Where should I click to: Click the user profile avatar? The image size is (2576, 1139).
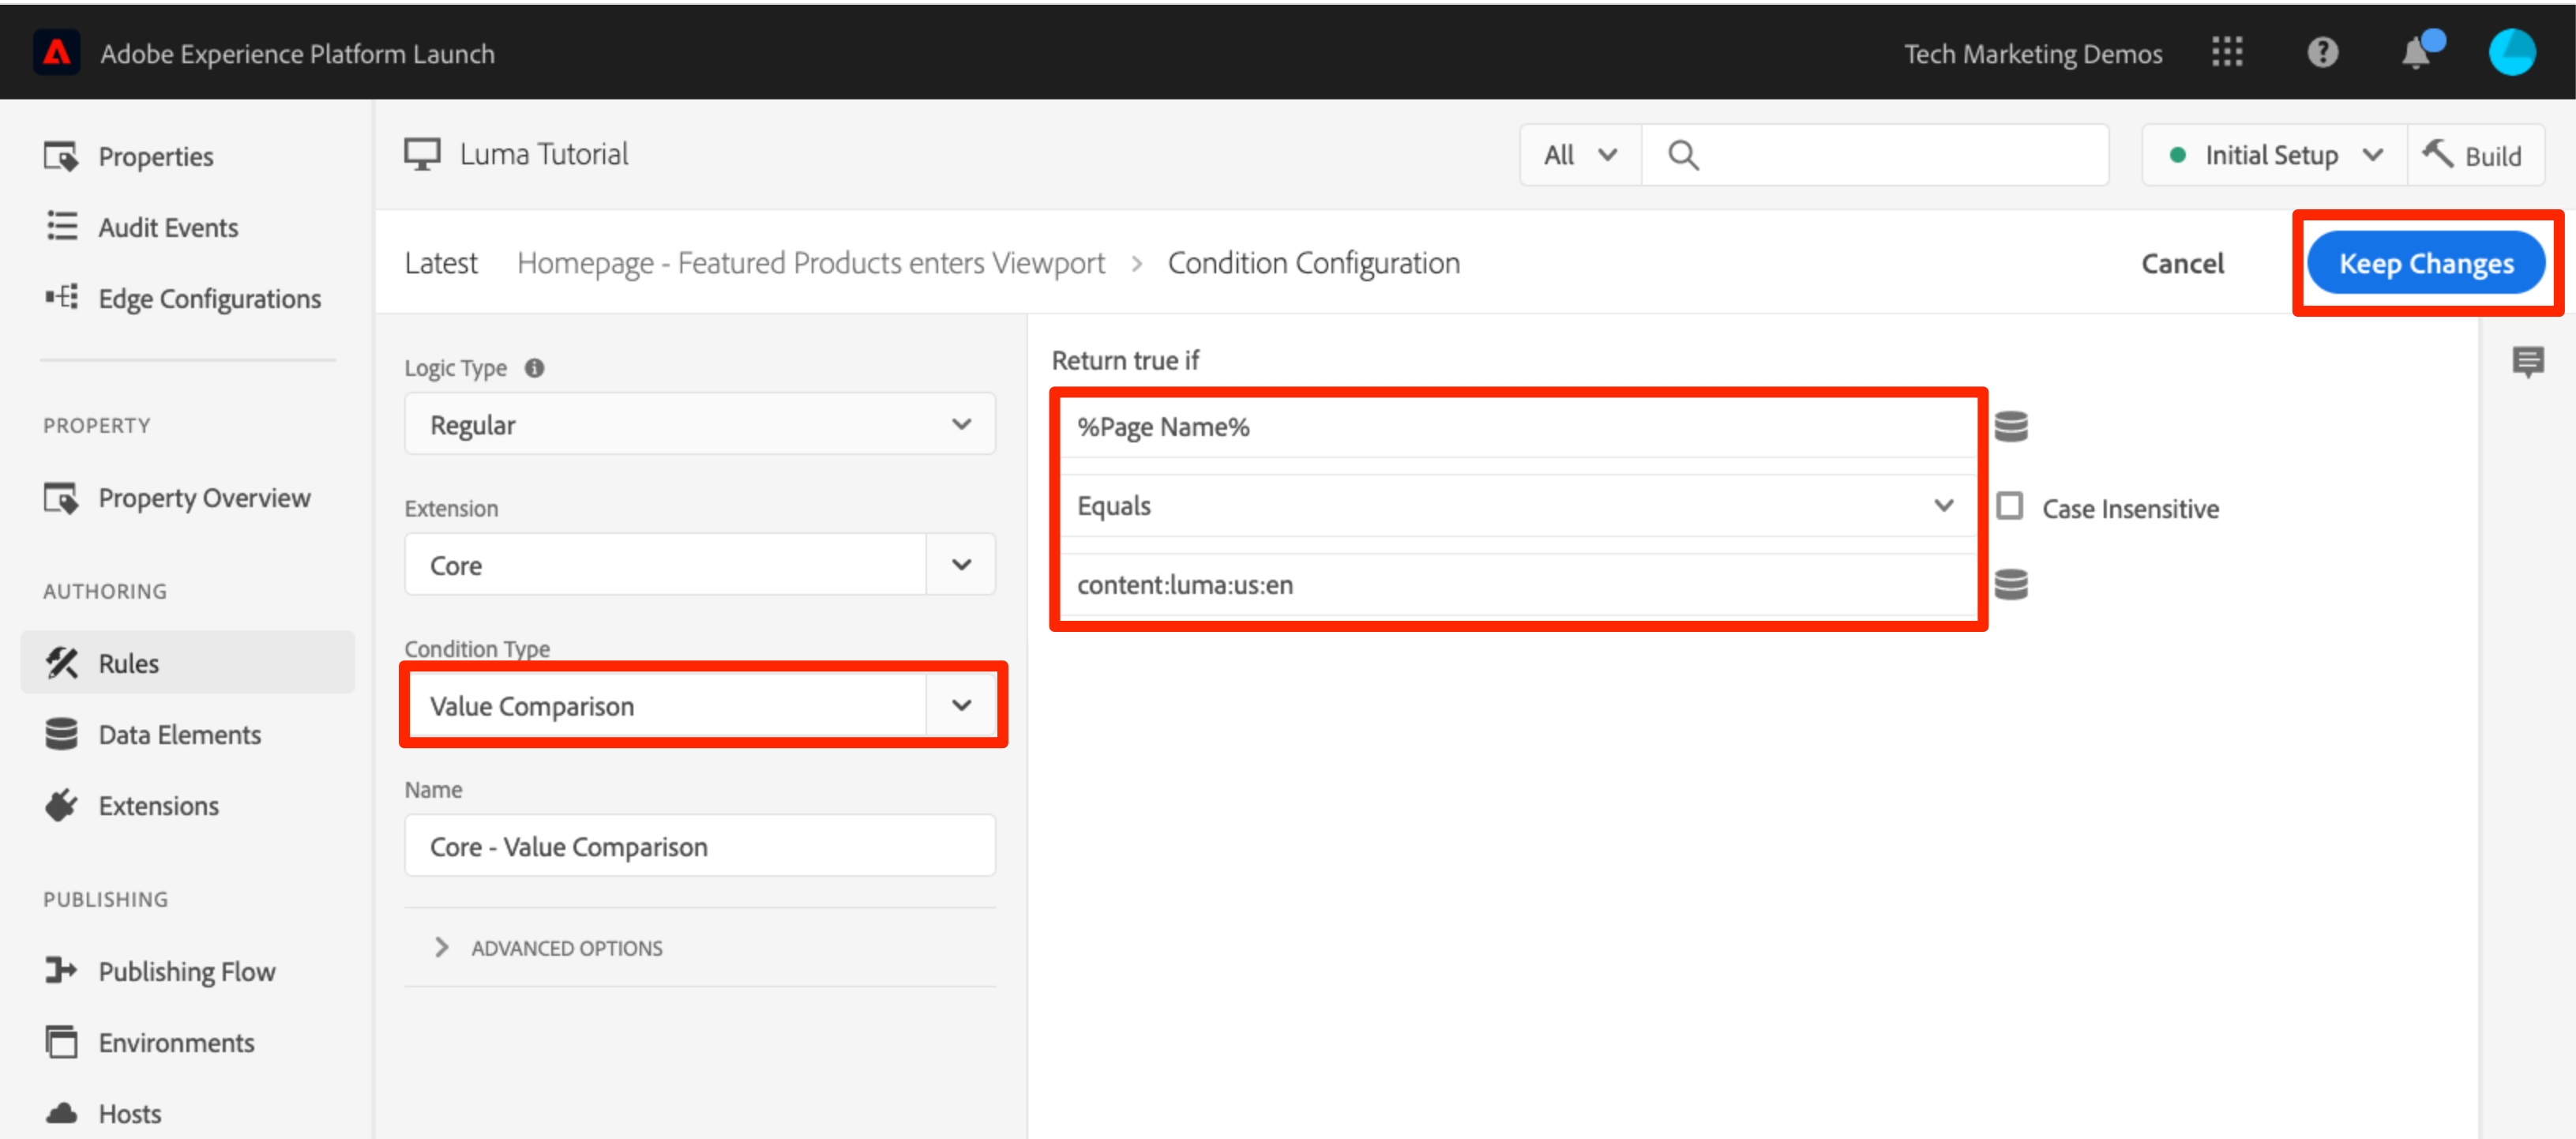pos(2511,52)
